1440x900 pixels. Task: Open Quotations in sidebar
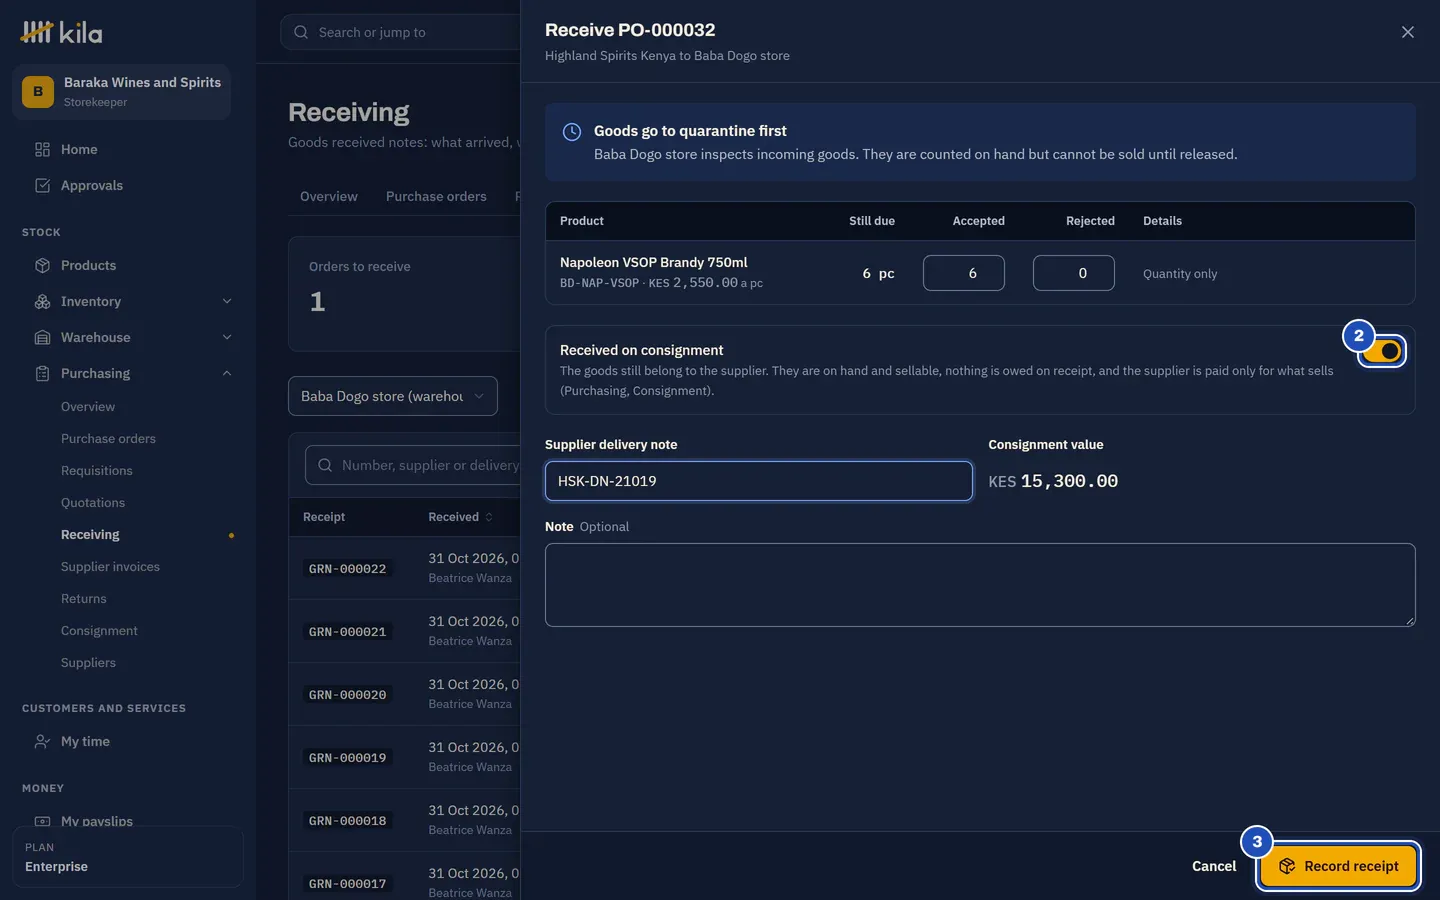(x=93, y=502)
